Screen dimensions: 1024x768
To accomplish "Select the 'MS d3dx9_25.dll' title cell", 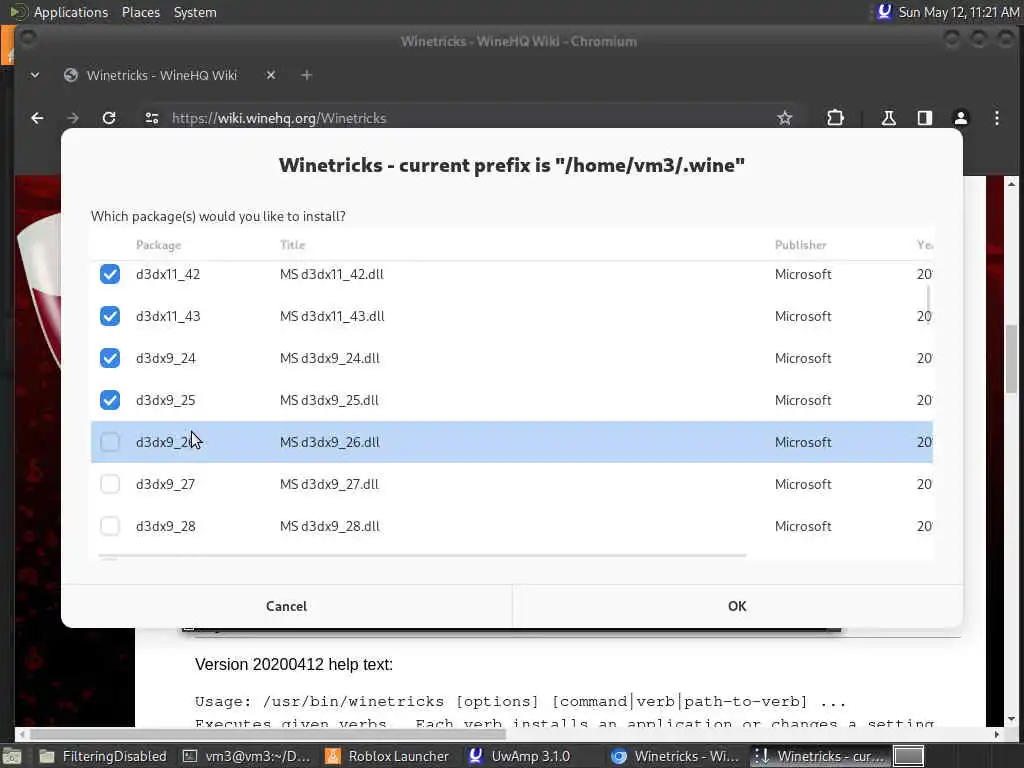I will coord(329,400).
